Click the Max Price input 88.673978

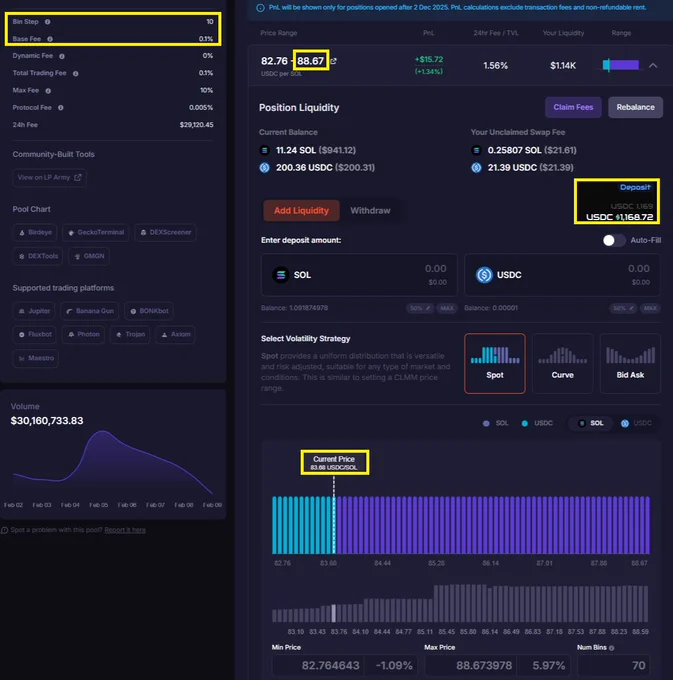pyautogui.click(x=471, y=666)
